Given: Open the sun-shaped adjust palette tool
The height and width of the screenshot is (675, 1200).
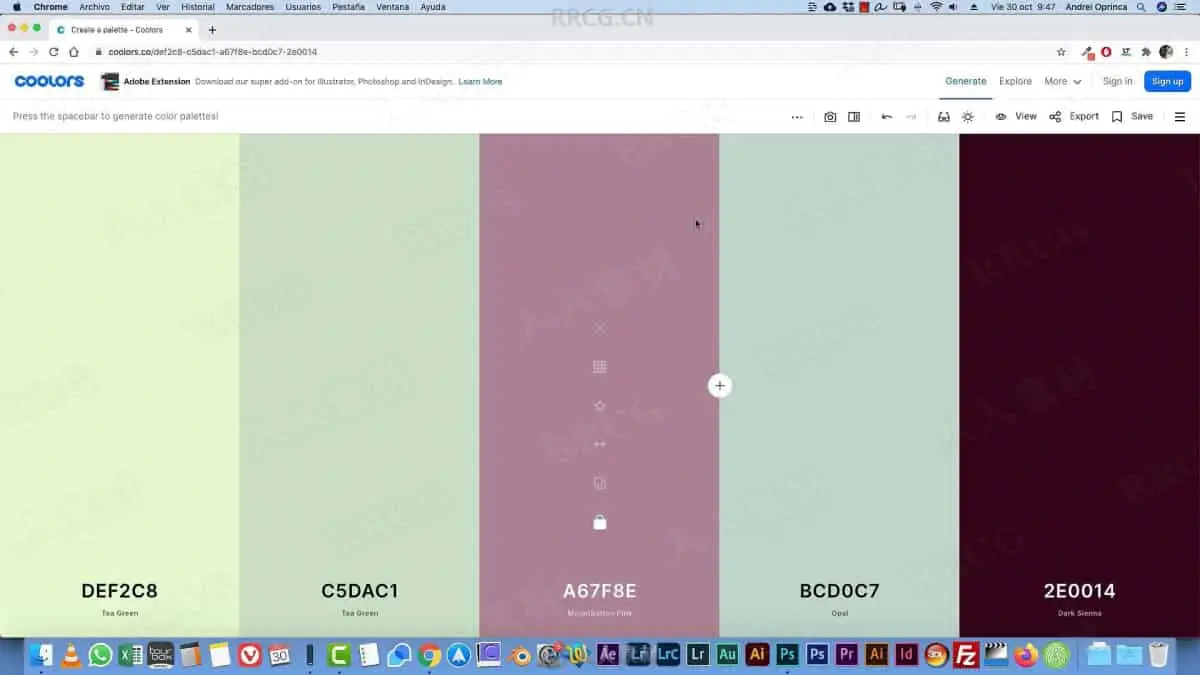Looking at the screenshot, I should (x=967, y=117).
